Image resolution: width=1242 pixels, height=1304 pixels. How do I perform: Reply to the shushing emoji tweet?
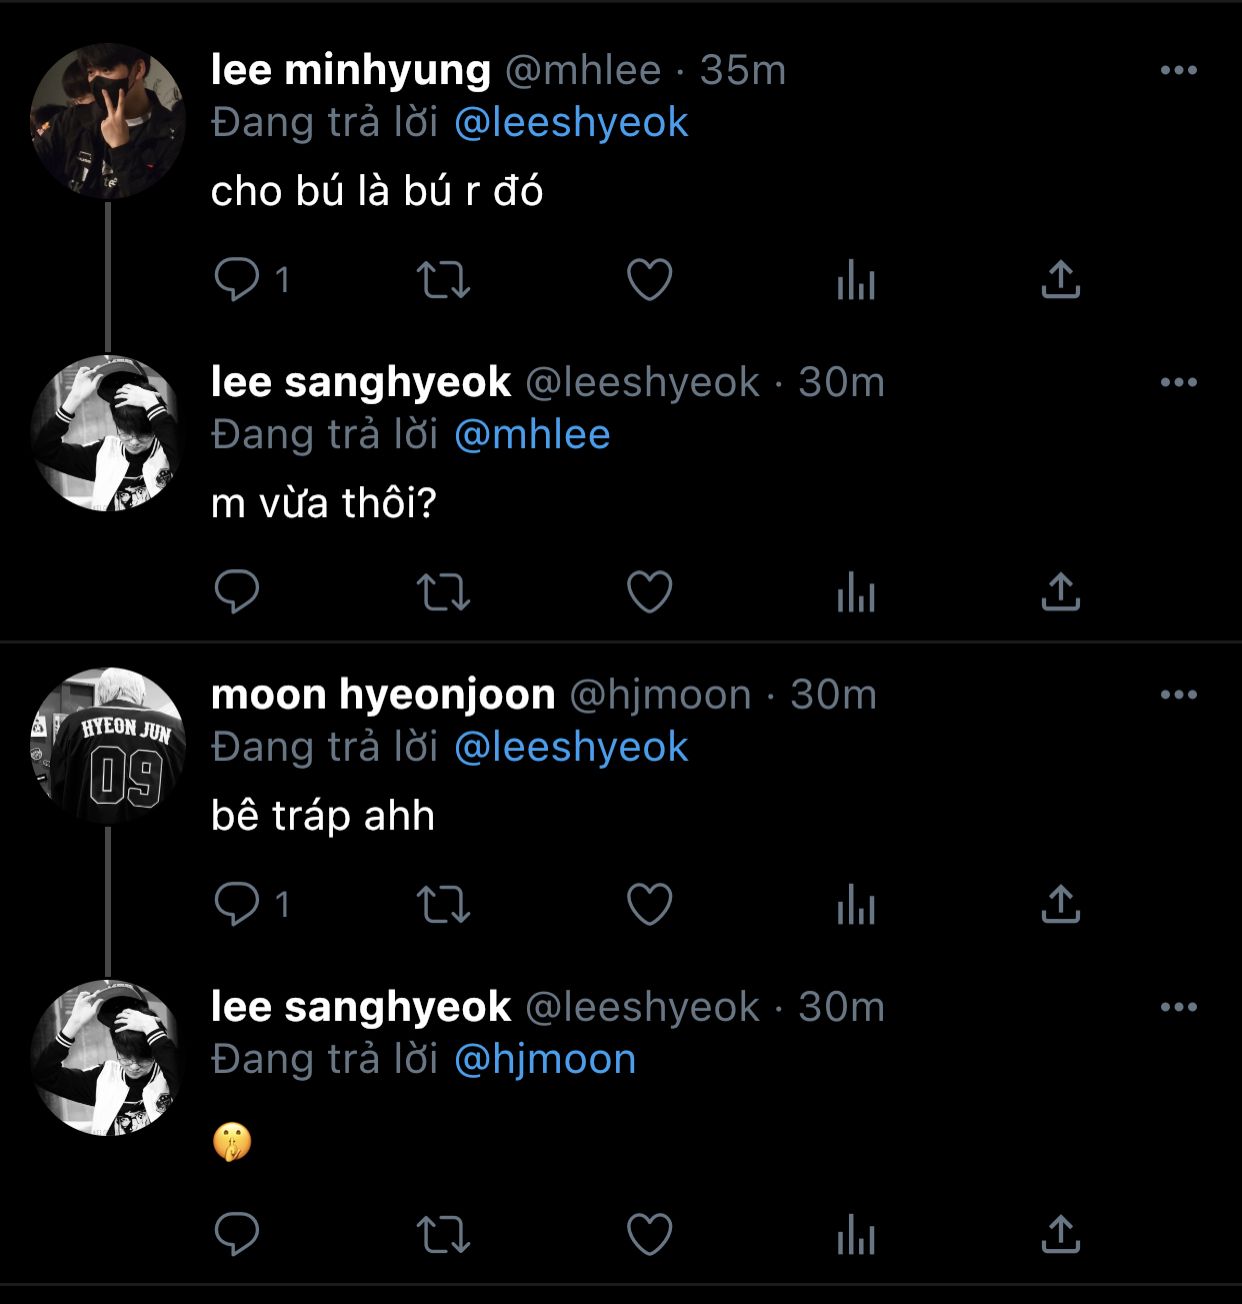click(237, 1234)
